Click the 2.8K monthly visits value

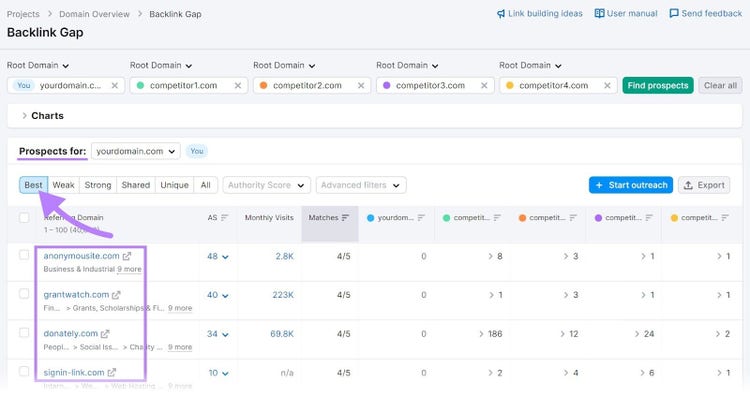[x=285, y=256]
